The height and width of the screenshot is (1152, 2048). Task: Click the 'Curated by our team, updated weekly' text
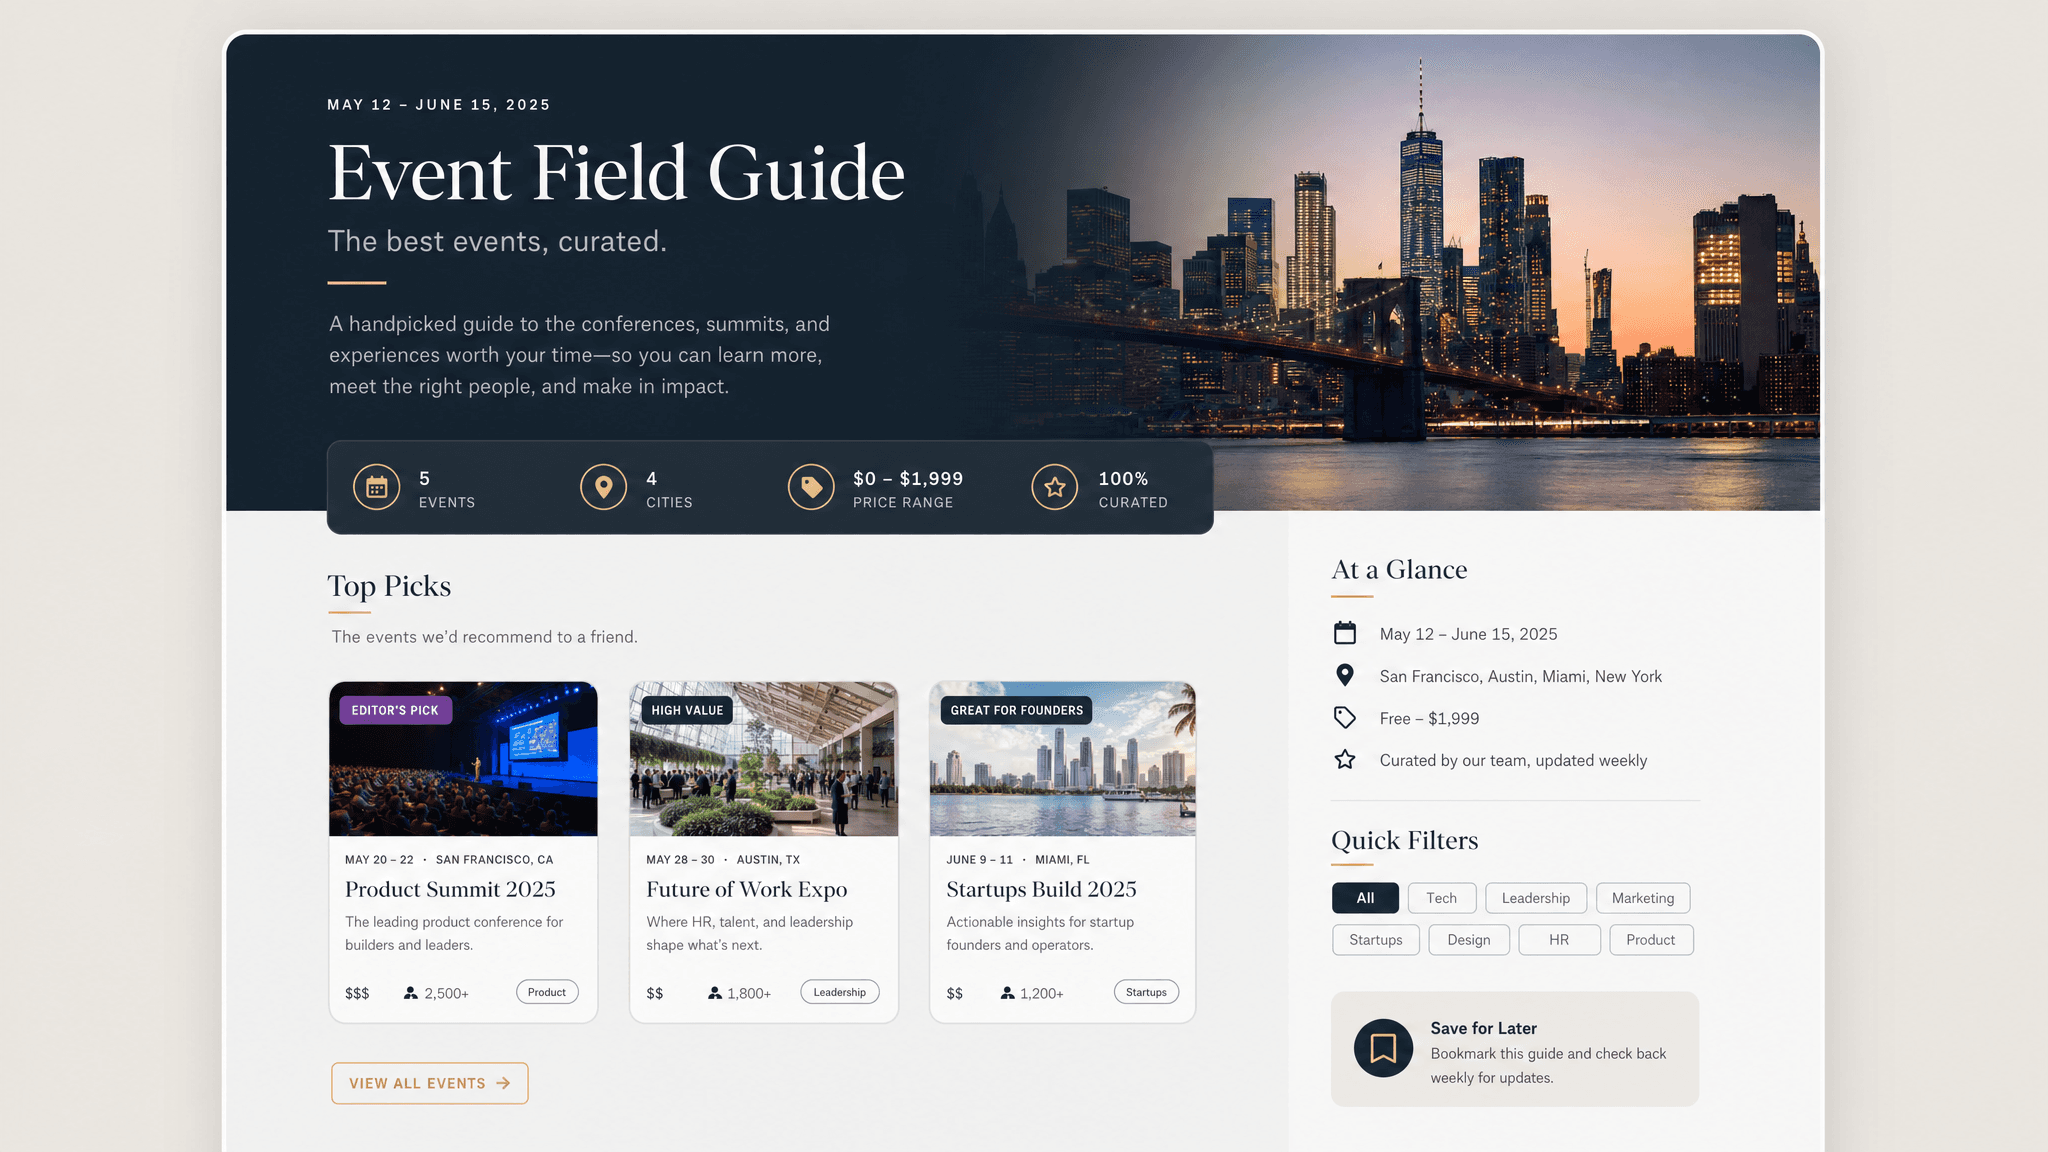coord(1513,760)
